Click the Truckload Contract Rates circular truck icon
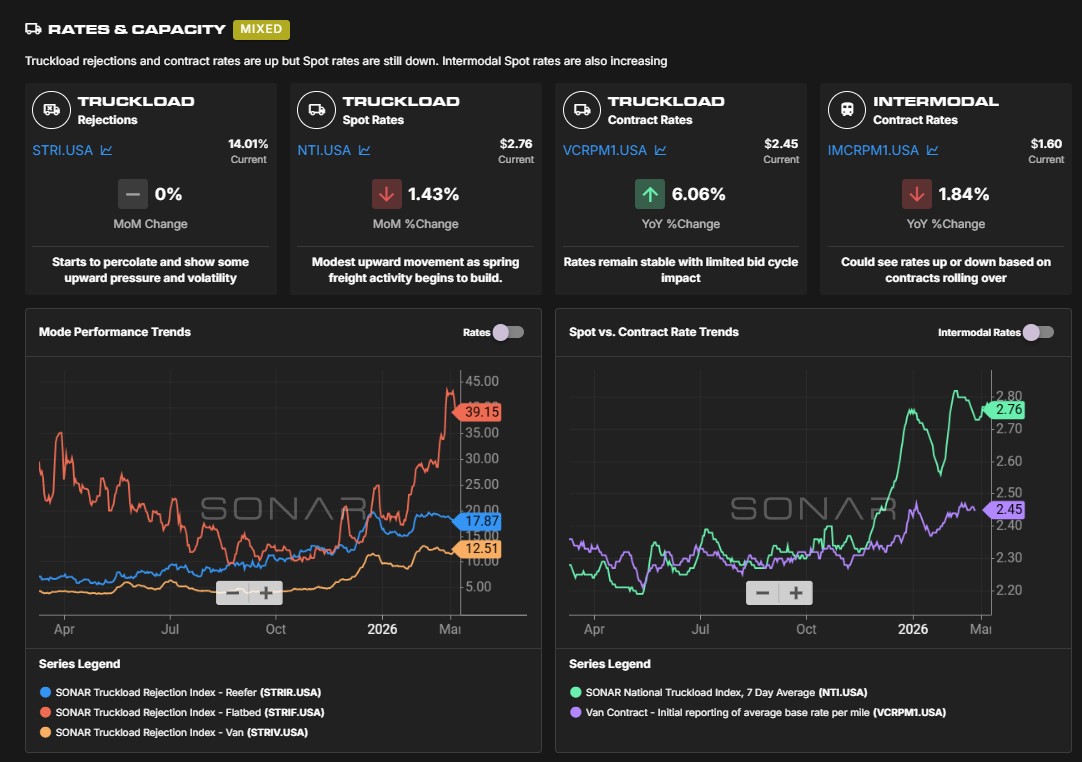This screenshot has height=762, width=1082. click(582, 110)
